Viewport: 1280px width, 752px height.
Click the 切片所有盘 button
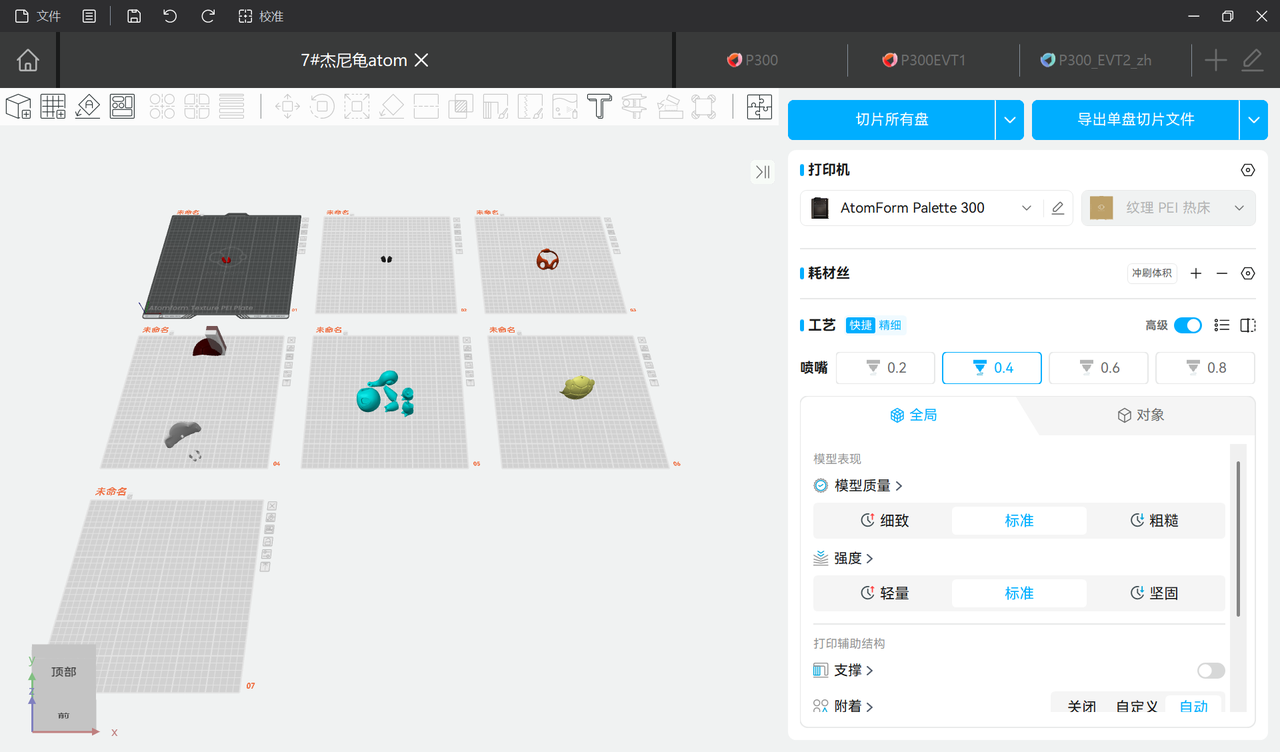coord(892,120)
